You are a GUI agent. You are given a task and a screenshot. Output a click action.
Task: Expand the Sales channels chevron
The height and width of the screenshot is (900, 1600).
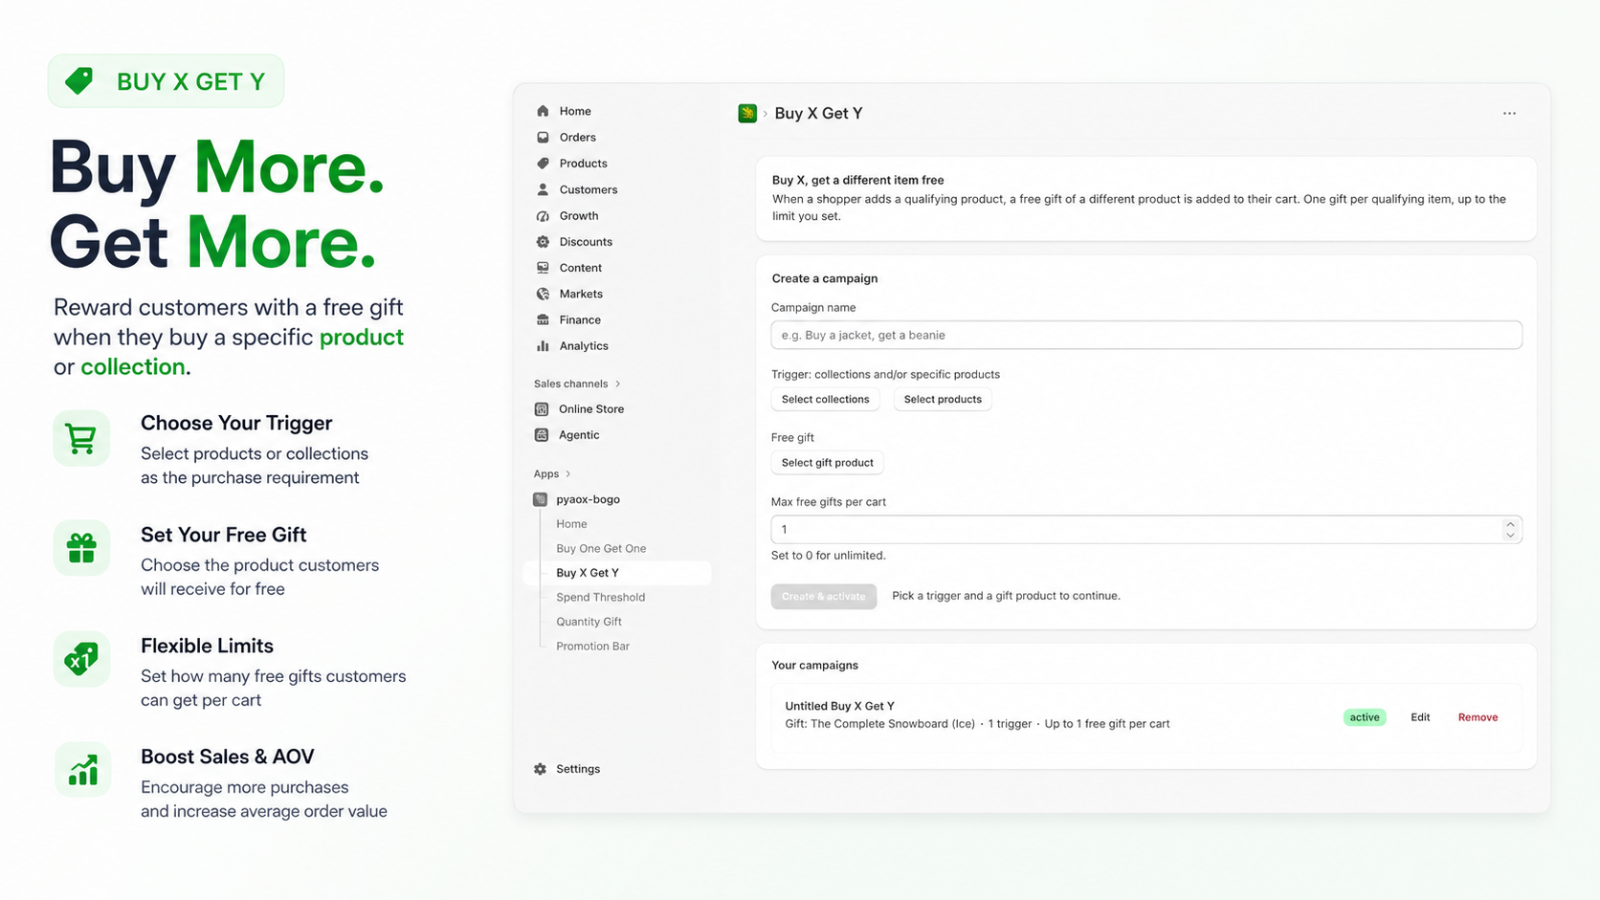(x=618, y=384)
